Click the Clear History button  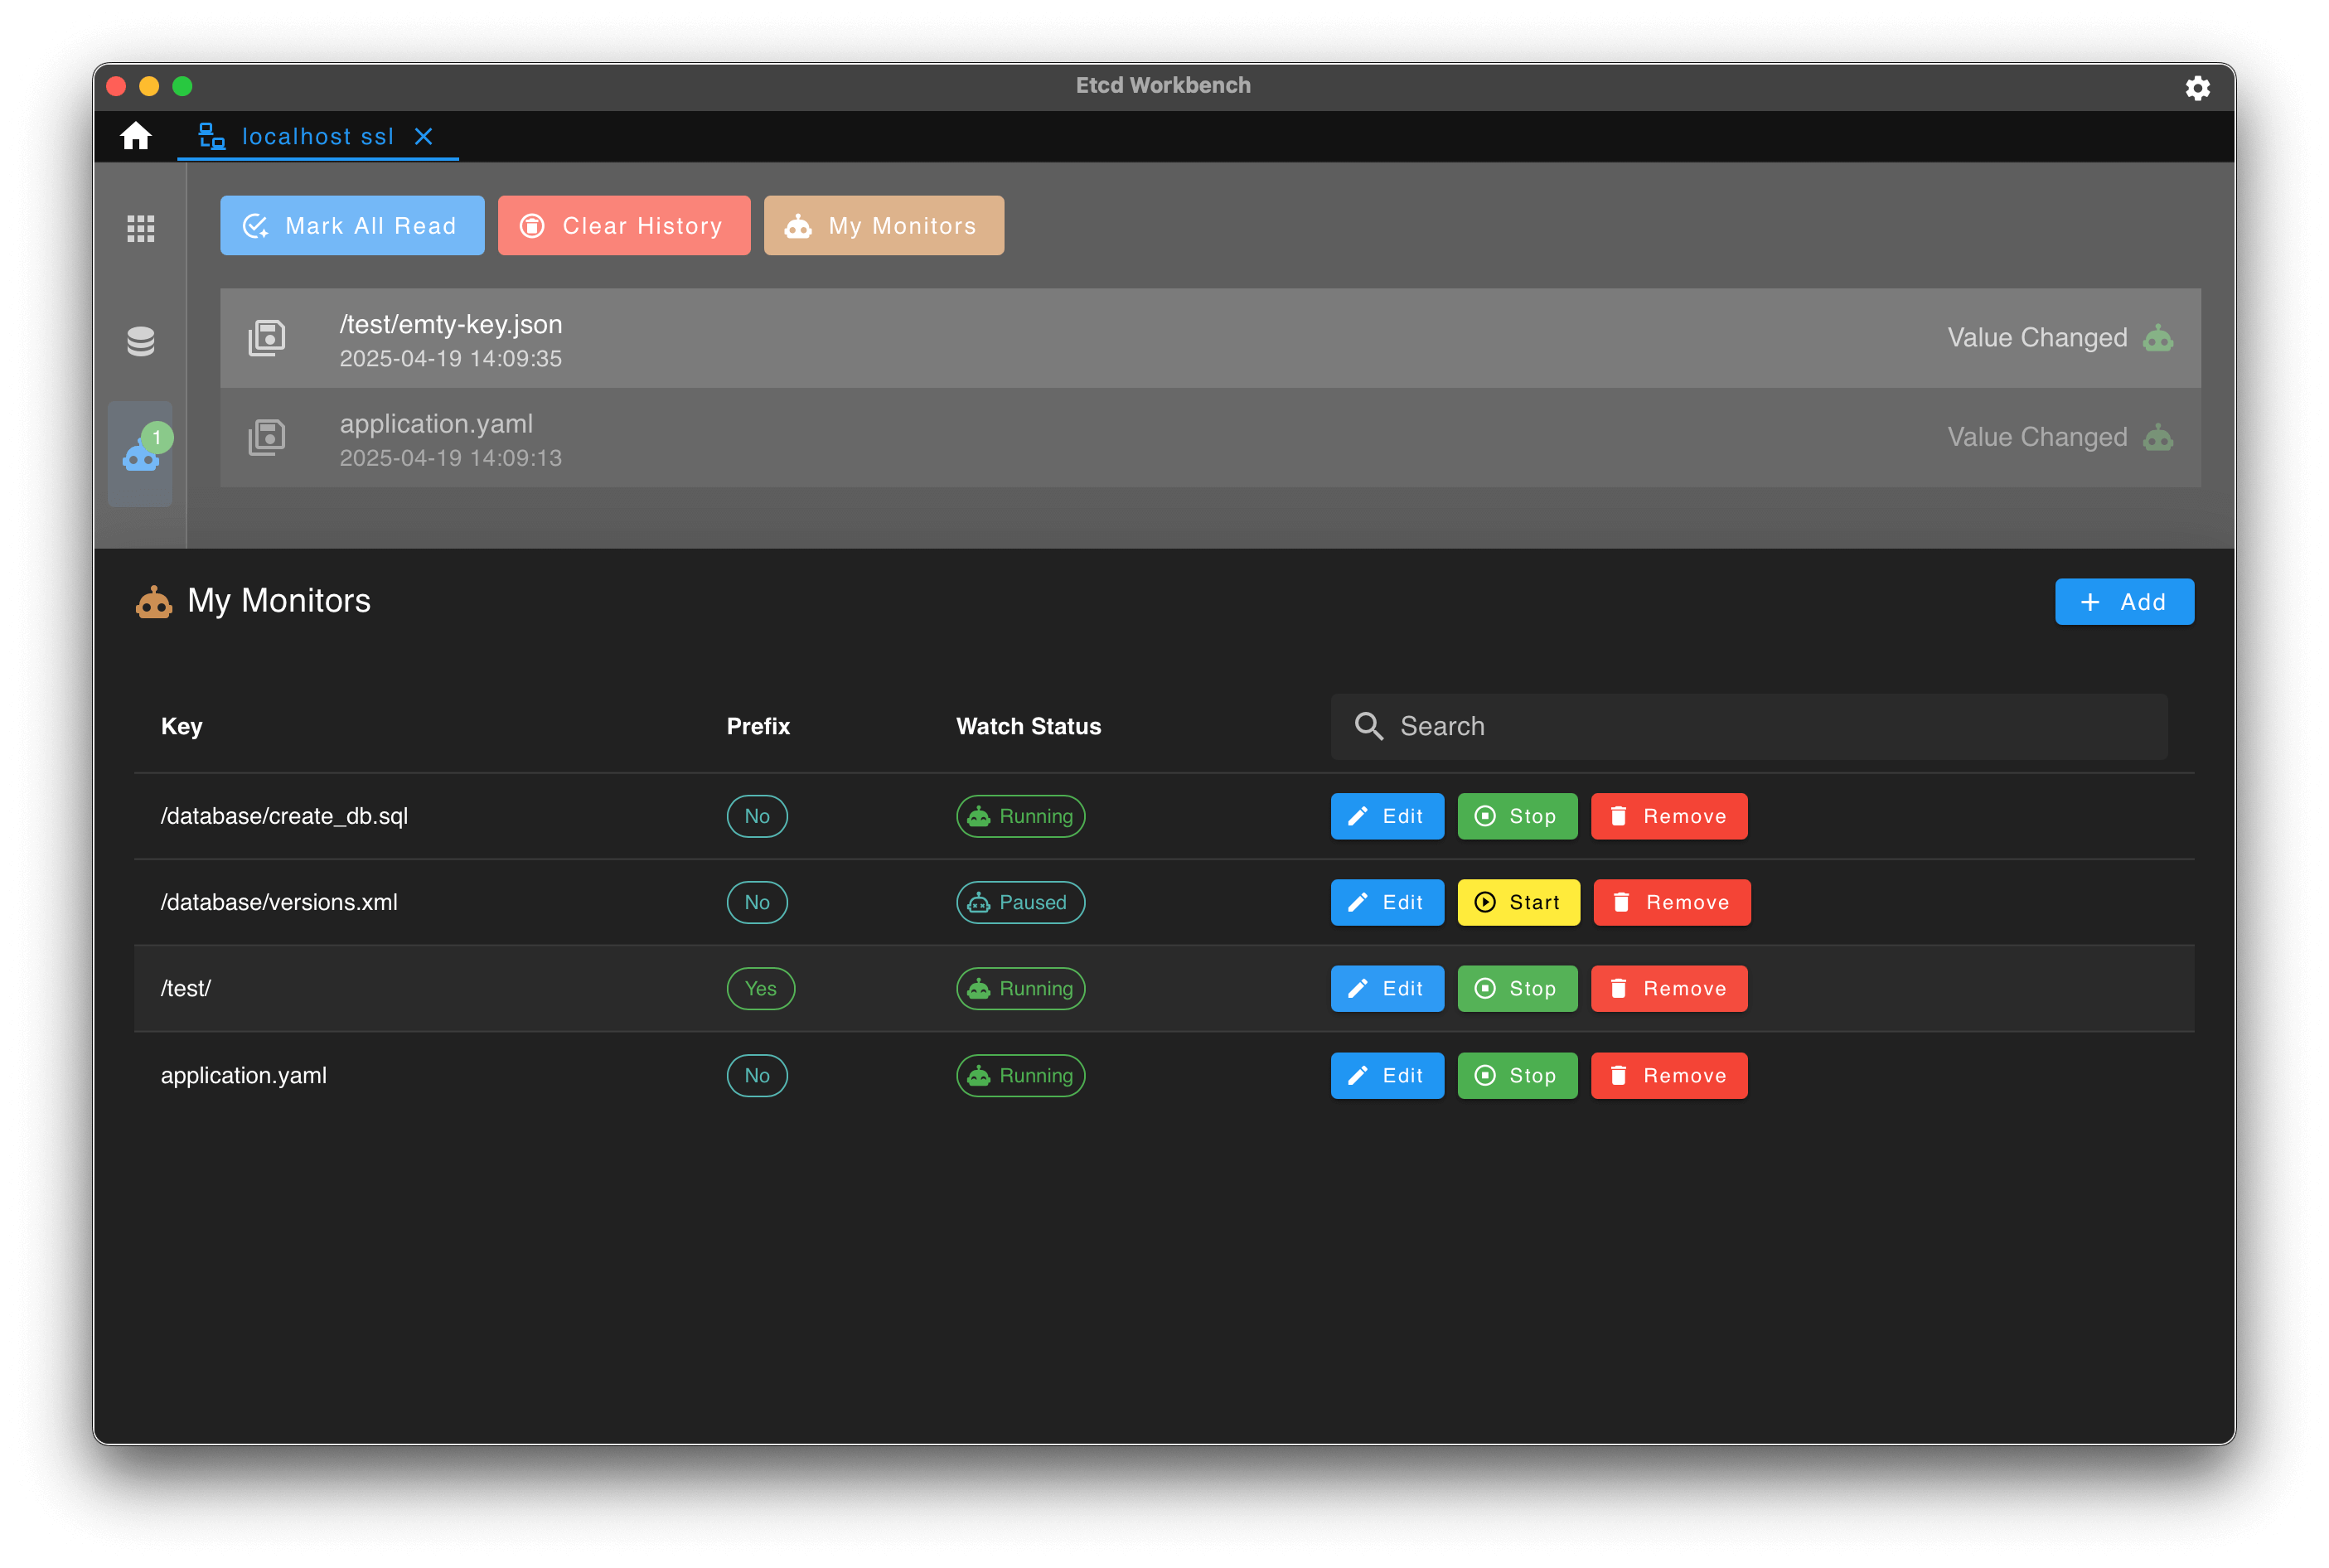[624, 226]
